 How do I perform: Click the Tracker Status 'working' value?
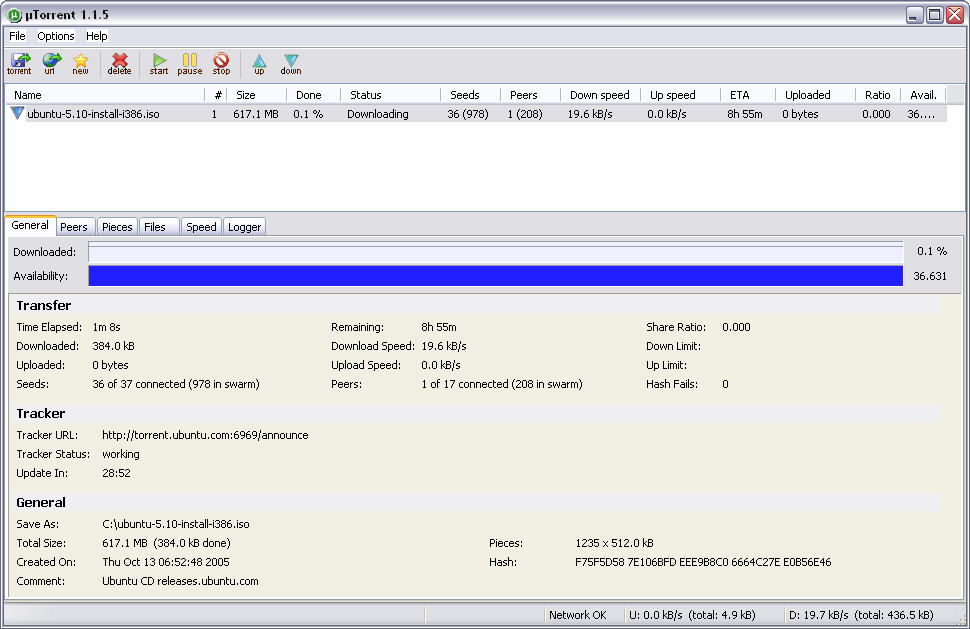point(121,454)
